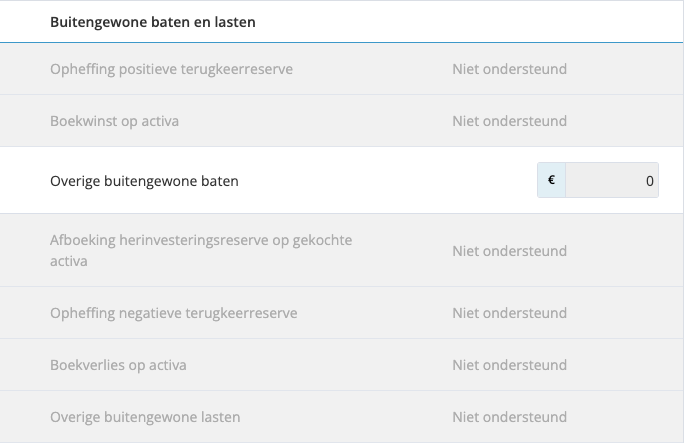This screenshot has width=684, height=443.
Task: Select the Overige buitengewone lasten label
Action: click(145, 417)
